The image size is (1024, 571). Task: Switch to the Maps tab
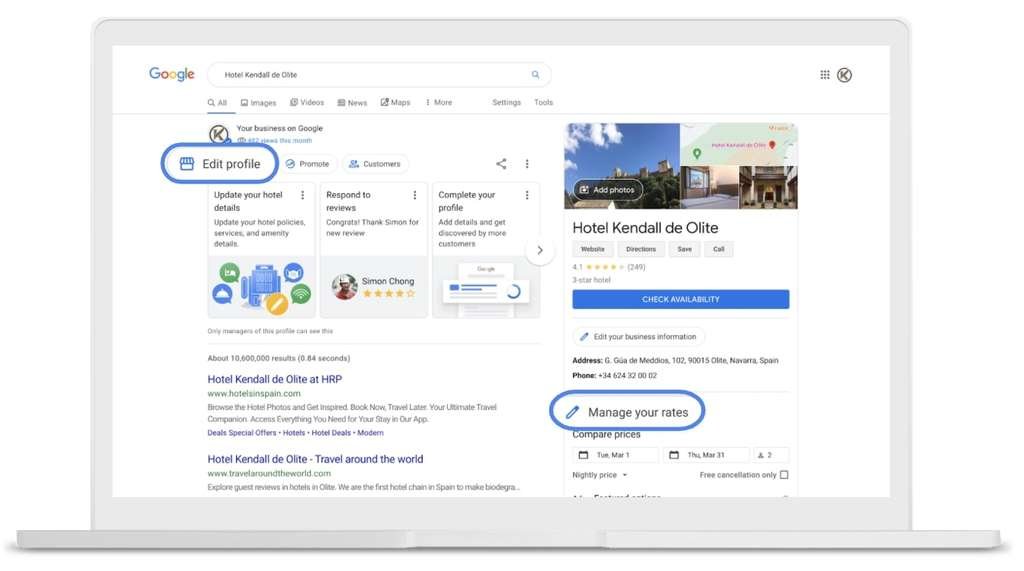coord(396,103)
